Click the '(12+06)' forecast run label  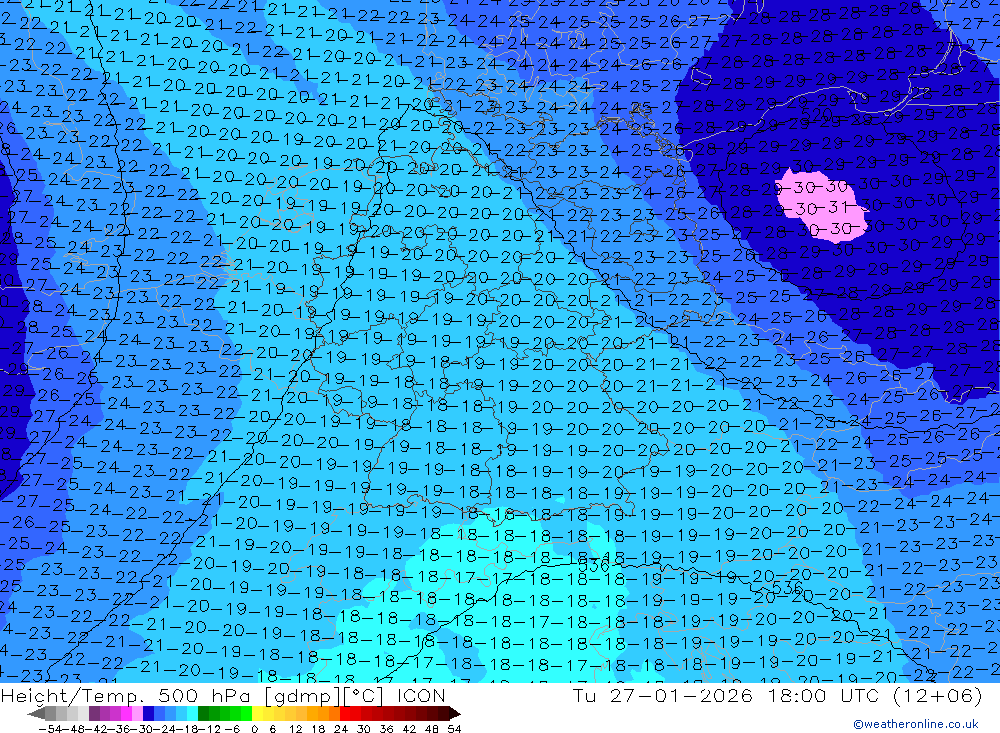click(938, 695)
